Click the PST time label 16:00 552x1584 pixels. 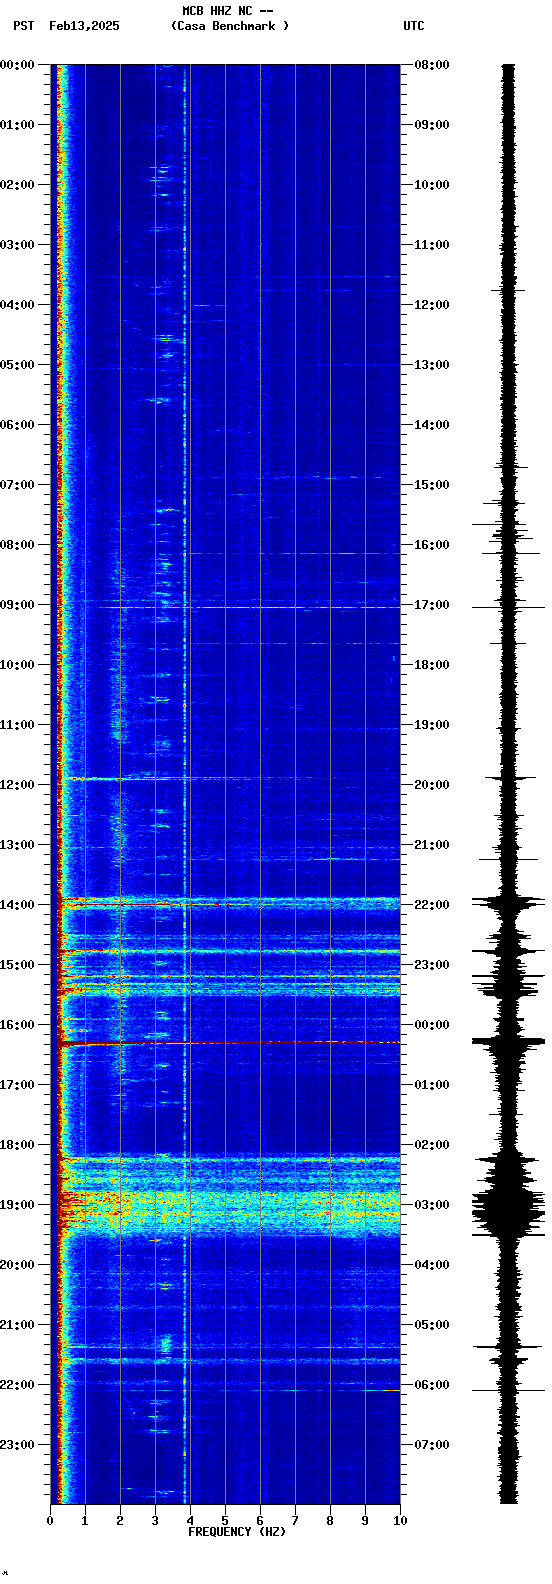point(17,1025)
